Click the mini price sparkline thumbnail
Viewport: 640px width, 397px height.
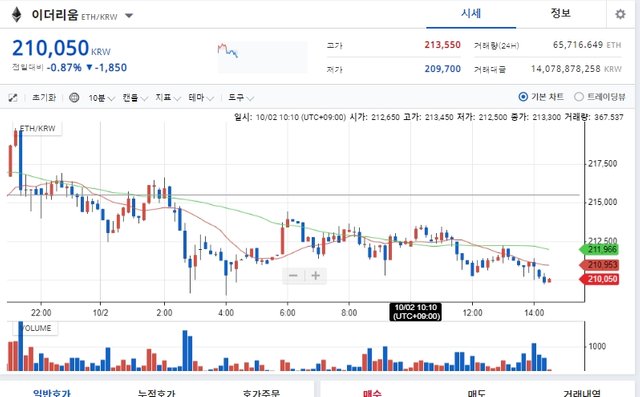262,57
